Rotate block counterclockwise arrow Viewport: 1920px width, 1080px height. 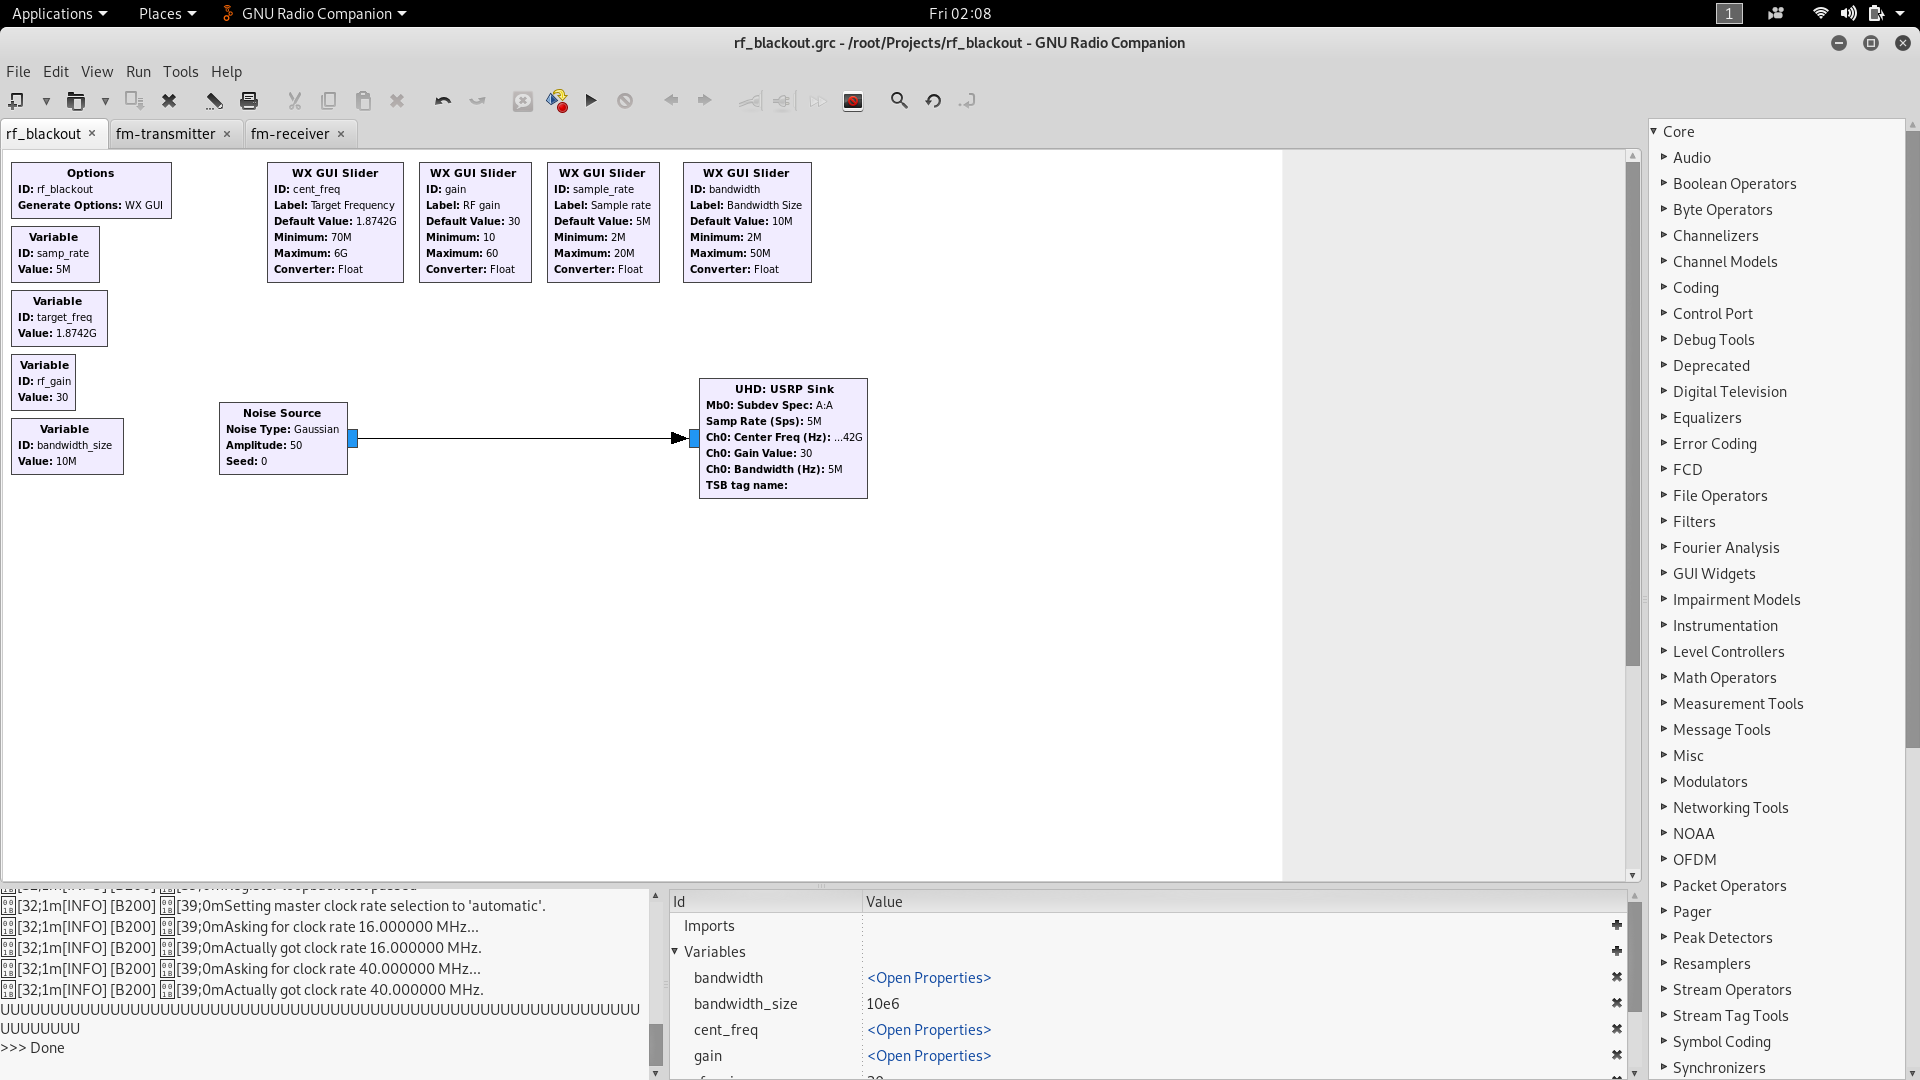[x=671, y=101]
